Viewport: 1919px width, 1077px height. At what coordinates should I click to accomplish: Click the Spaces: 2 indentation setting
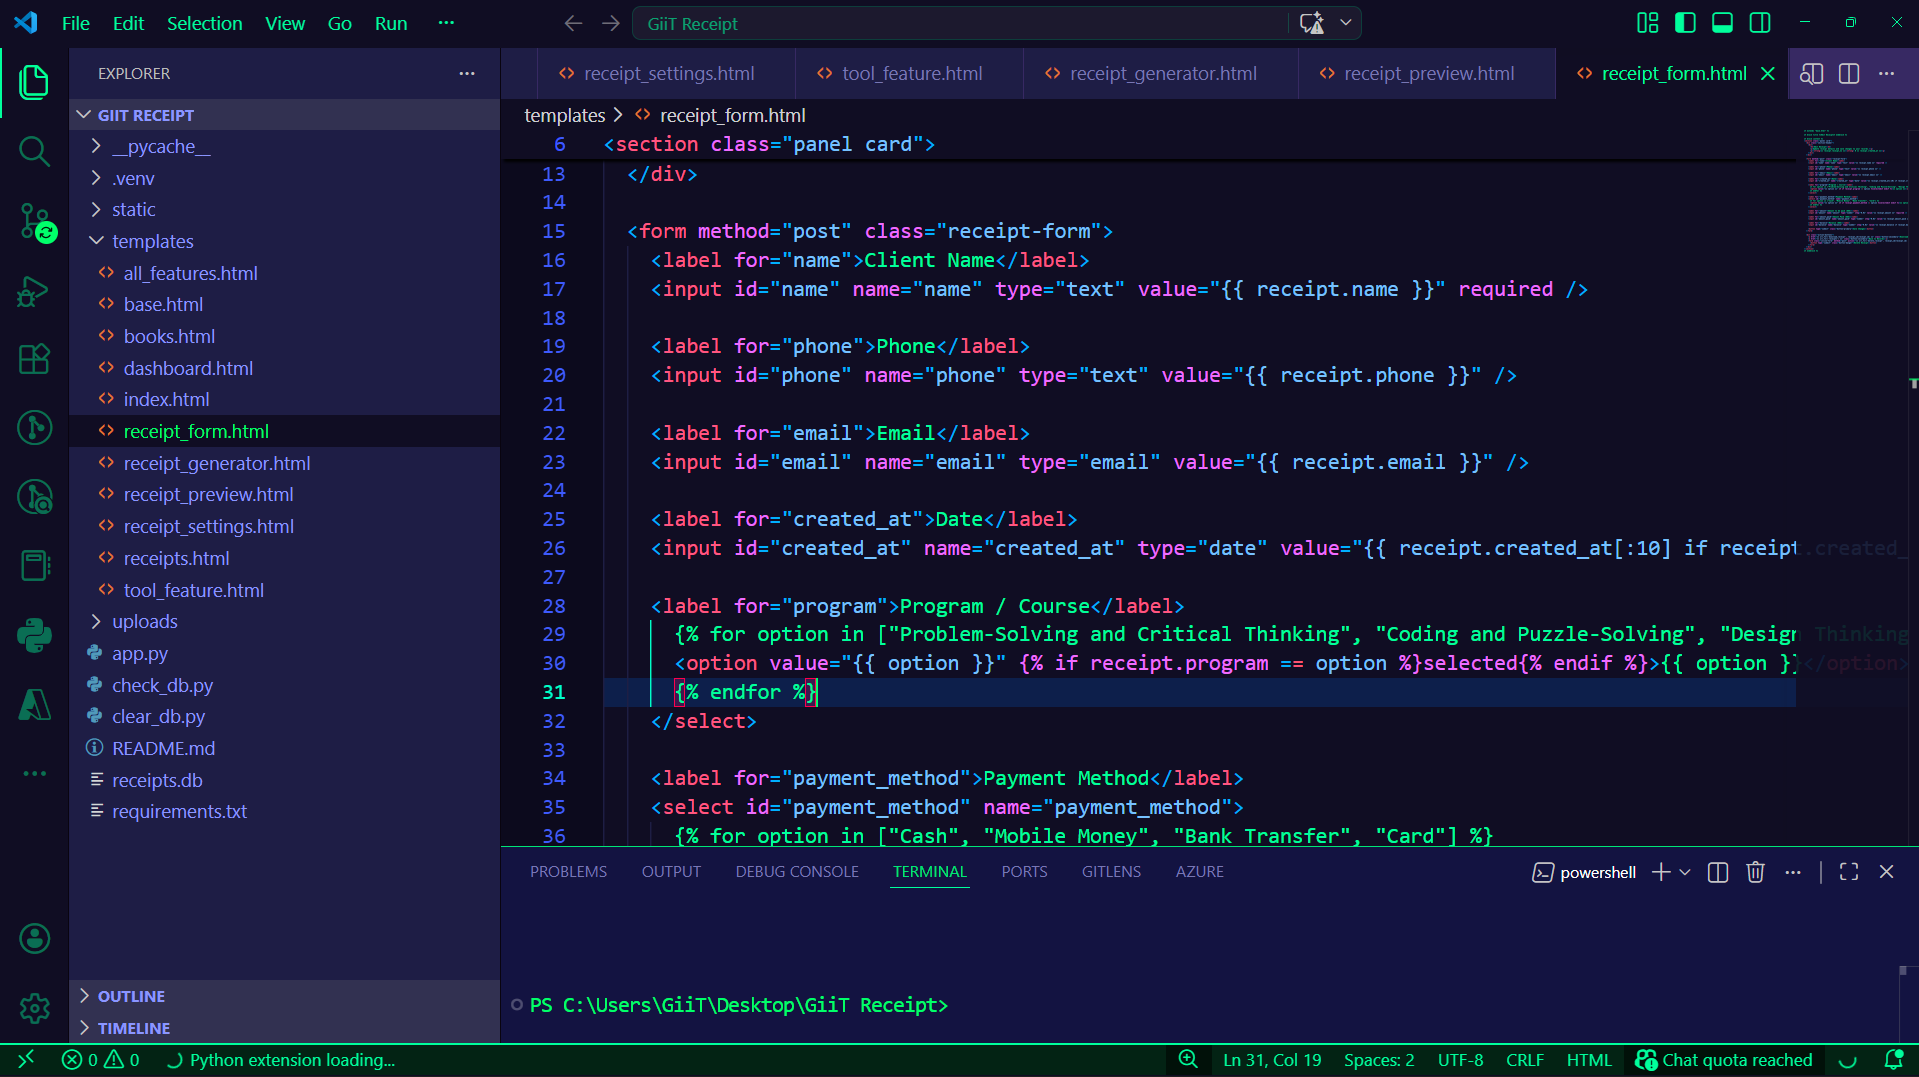1379,1060
